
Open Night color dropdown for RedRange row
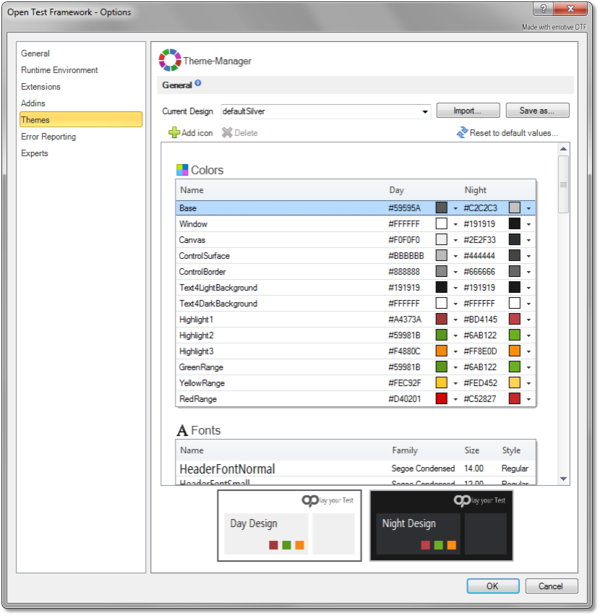tap(529, 400)
